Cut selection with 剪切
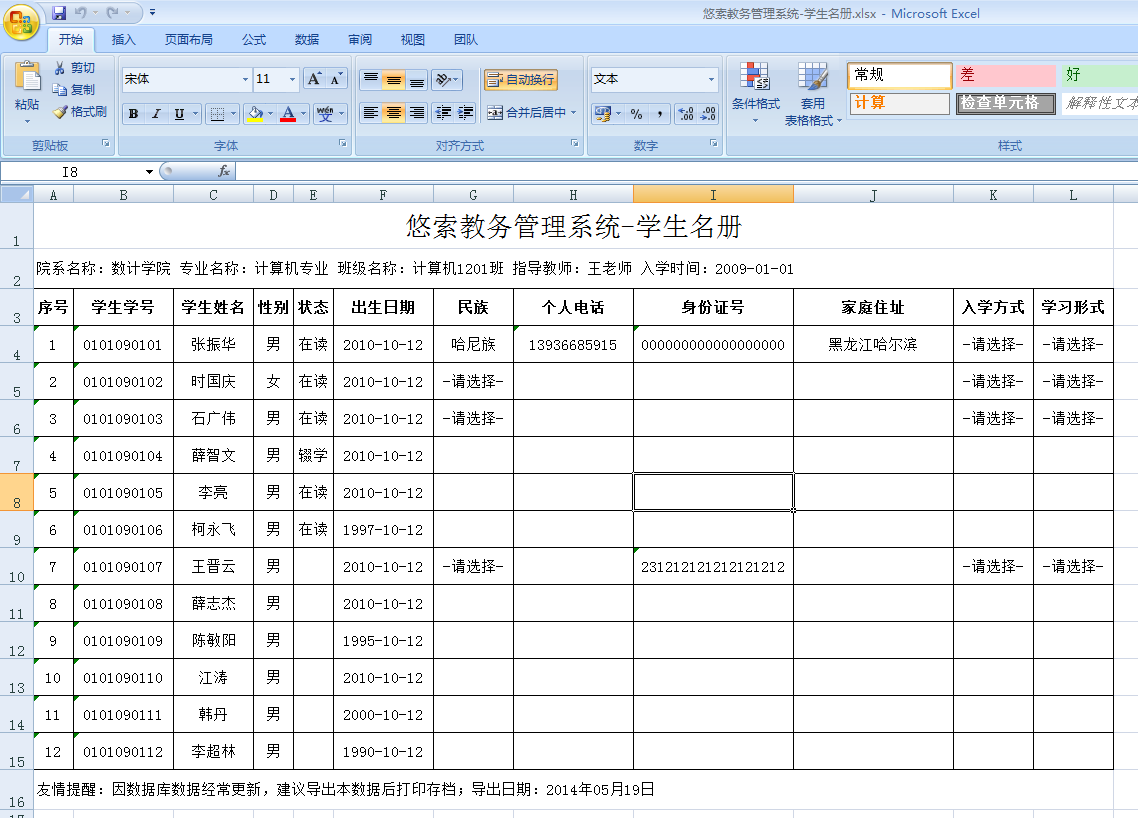The width and height of the screenshot is (1138, 818). [74, 68]
